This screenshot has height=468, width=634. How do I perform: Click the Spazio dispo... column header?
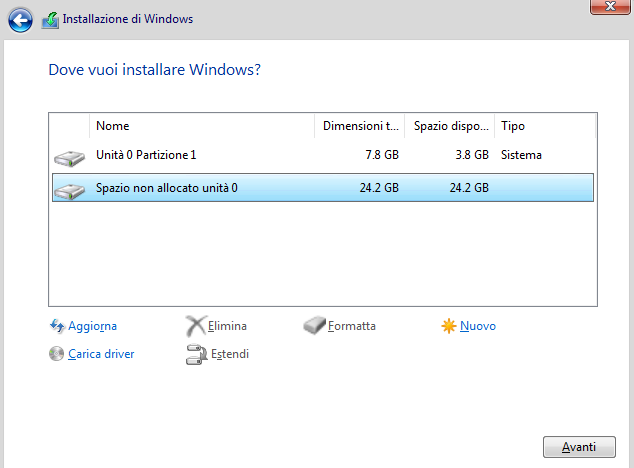pos(450,126)
